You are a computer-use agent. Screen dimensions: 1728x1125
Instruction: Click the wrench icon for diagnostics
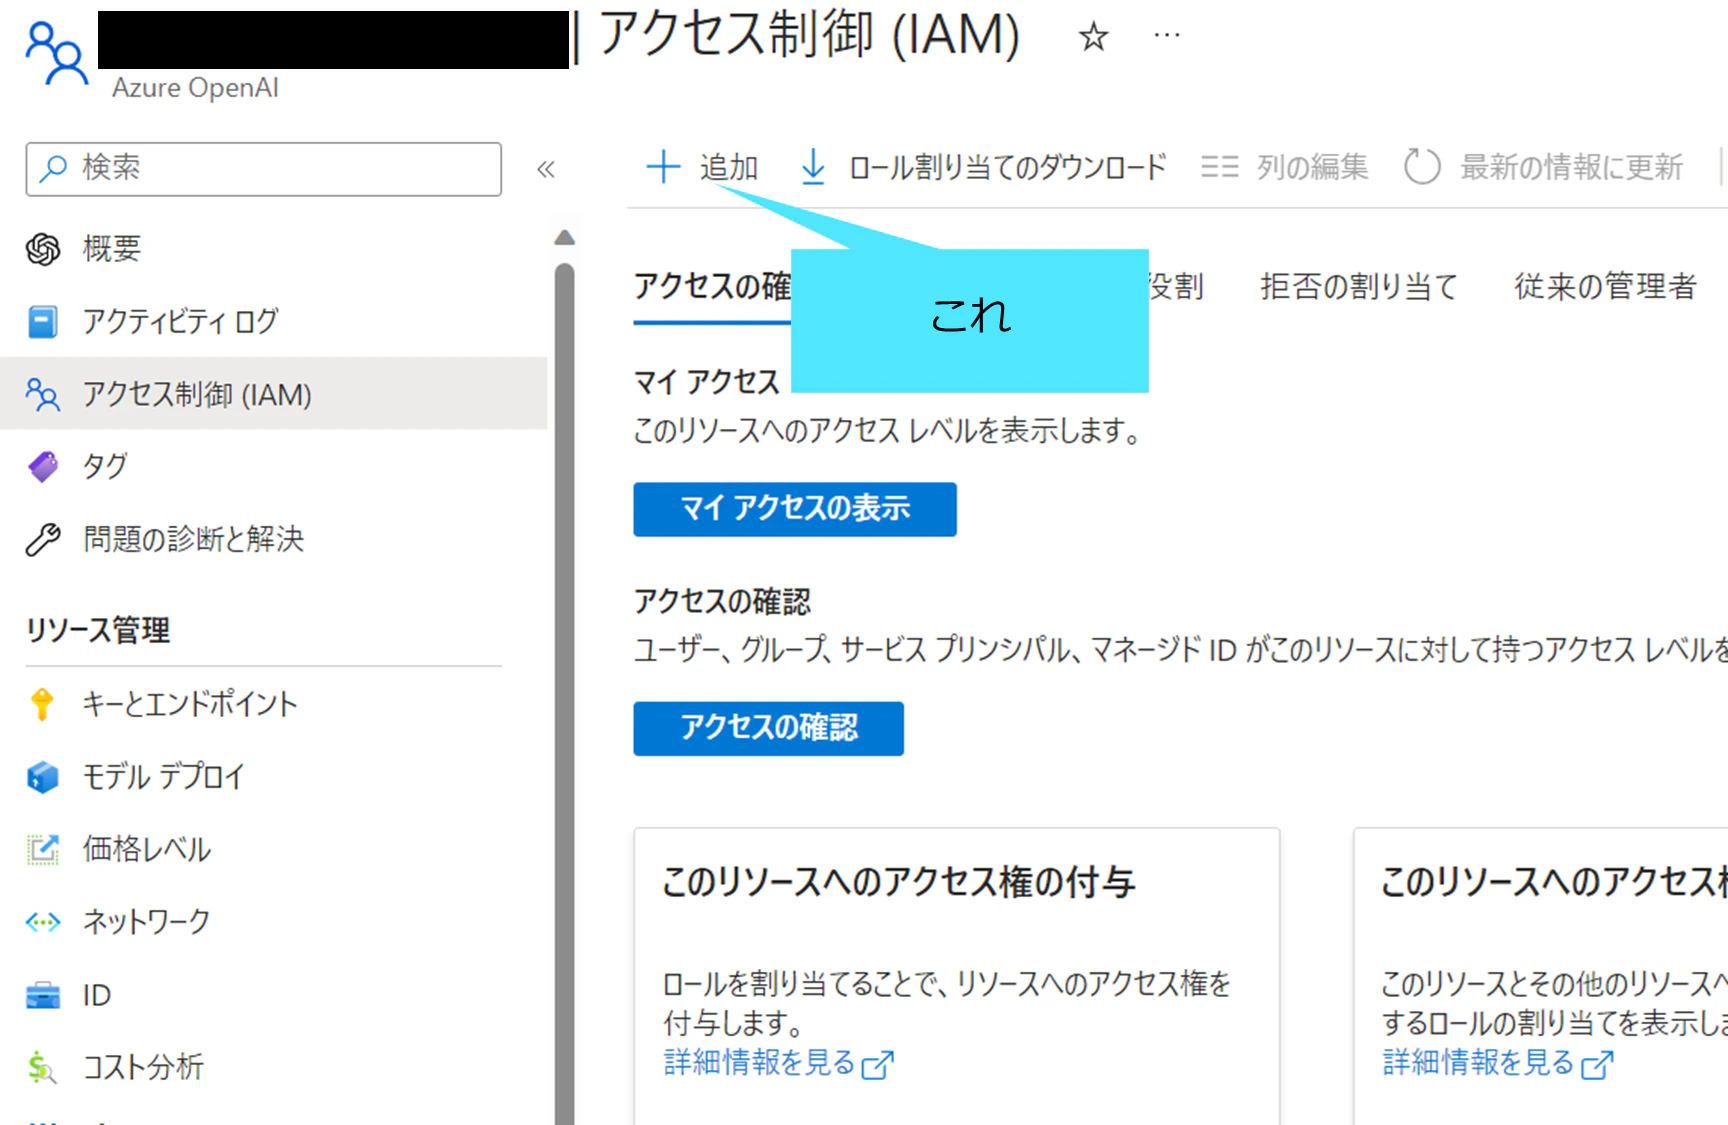pos(43,540)
